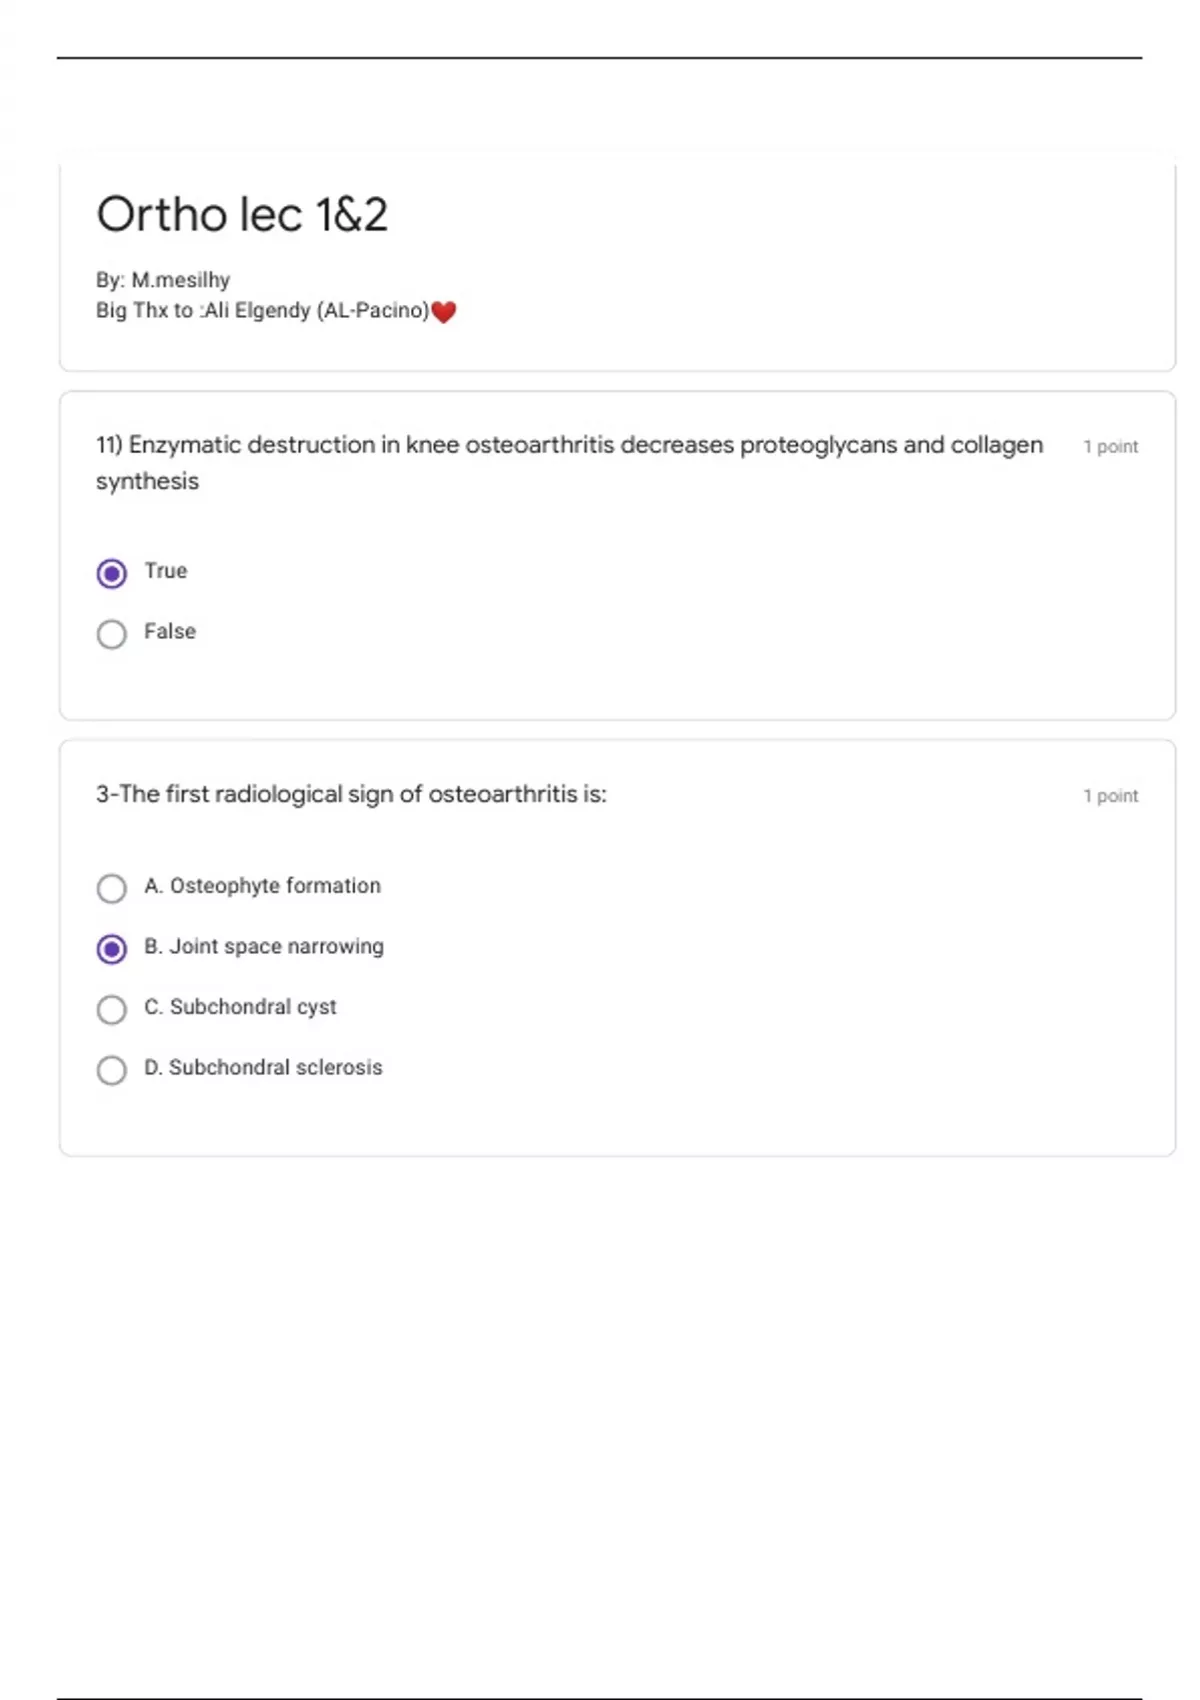Image resolution: width=1200 pixels, height=1700 pixels.
Task: Click the red heart emoji icon
Action: 444,312
